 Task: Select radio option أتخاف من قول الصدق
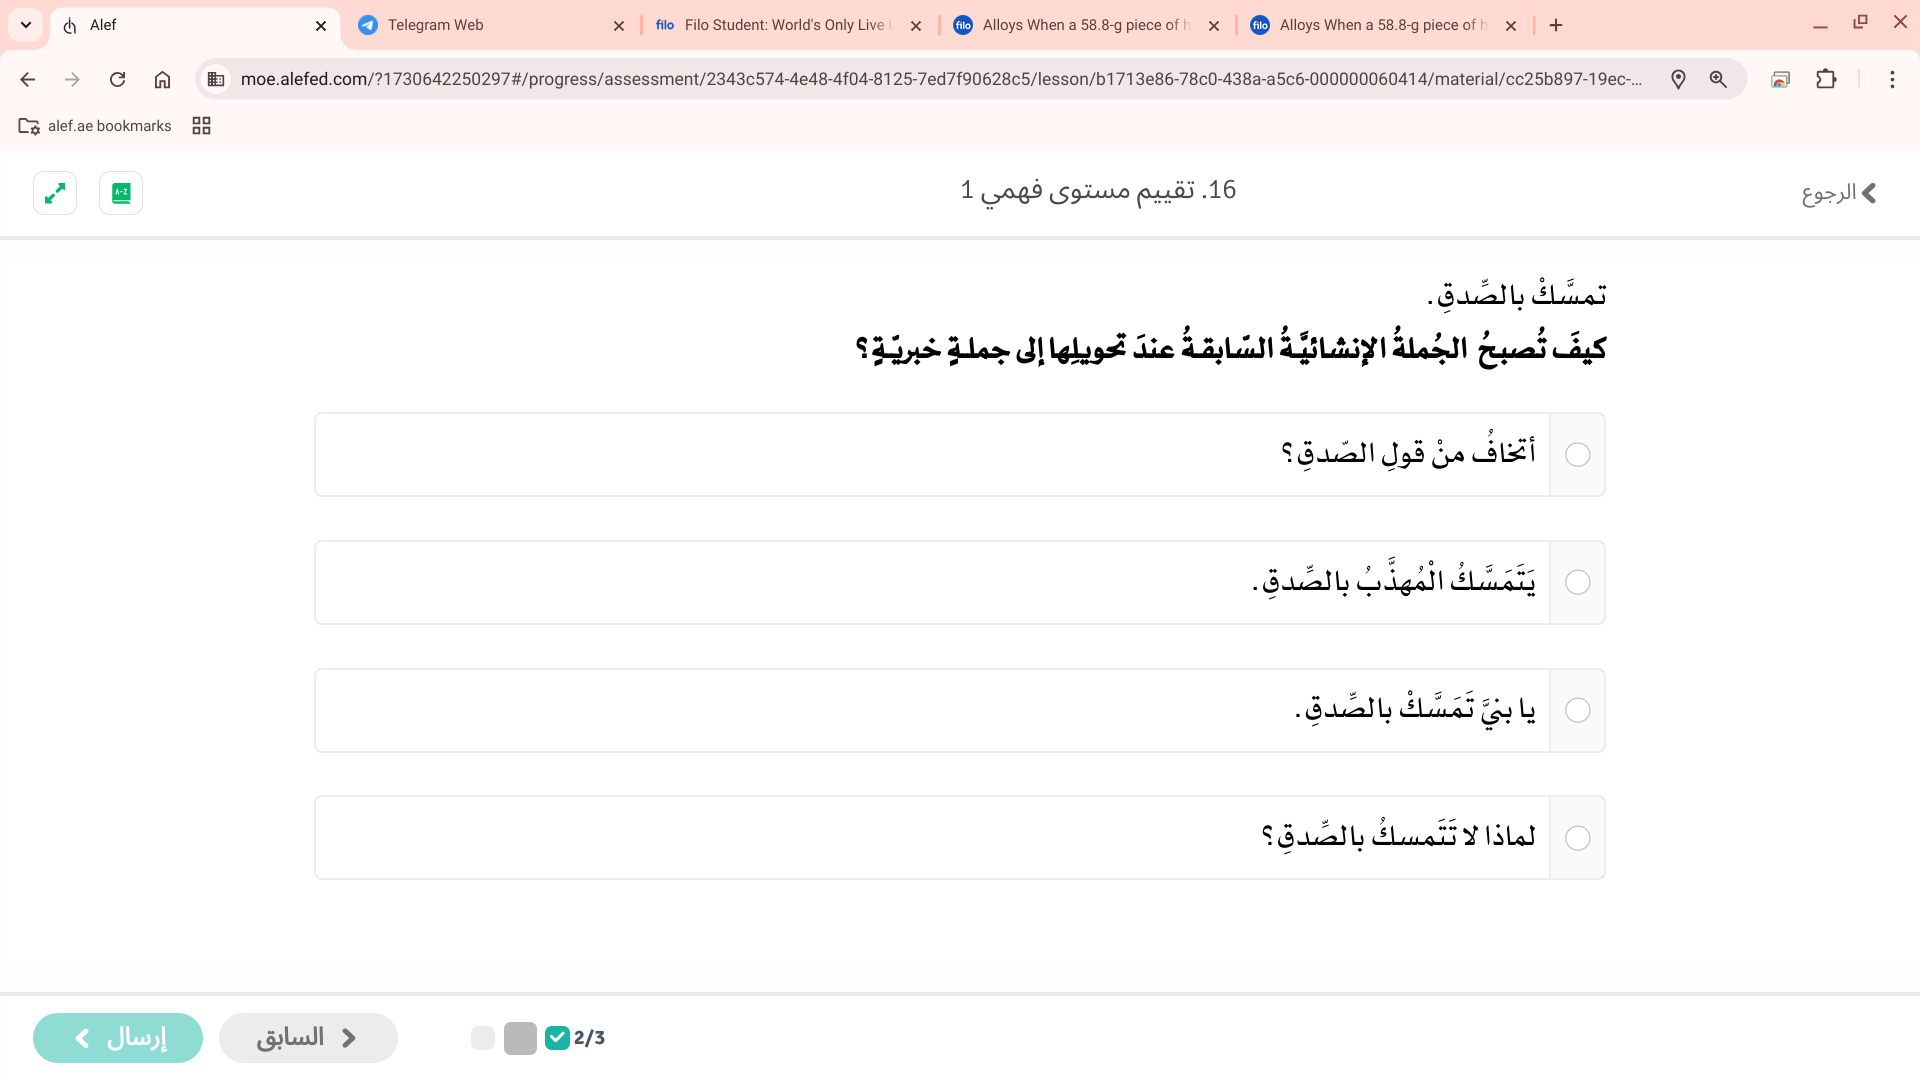pyautogui.click(x=1577, y=455)
